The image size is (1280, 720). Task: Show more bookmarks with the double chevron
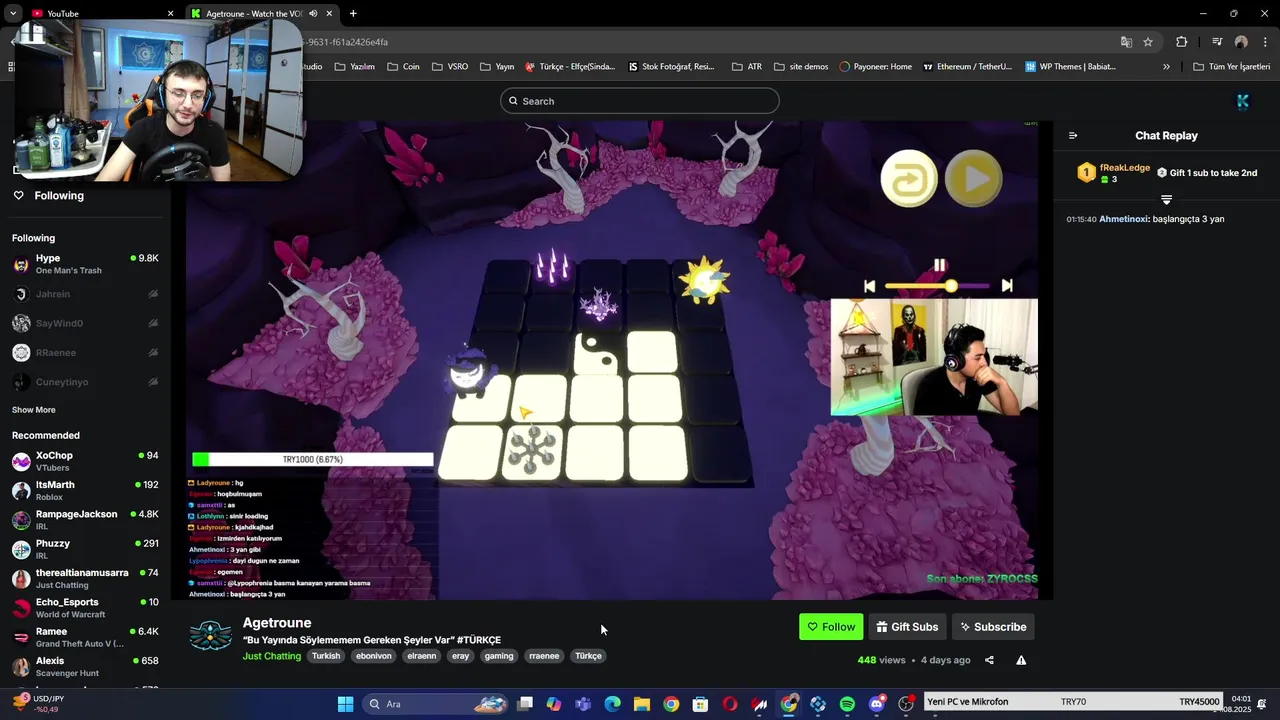1166,67
